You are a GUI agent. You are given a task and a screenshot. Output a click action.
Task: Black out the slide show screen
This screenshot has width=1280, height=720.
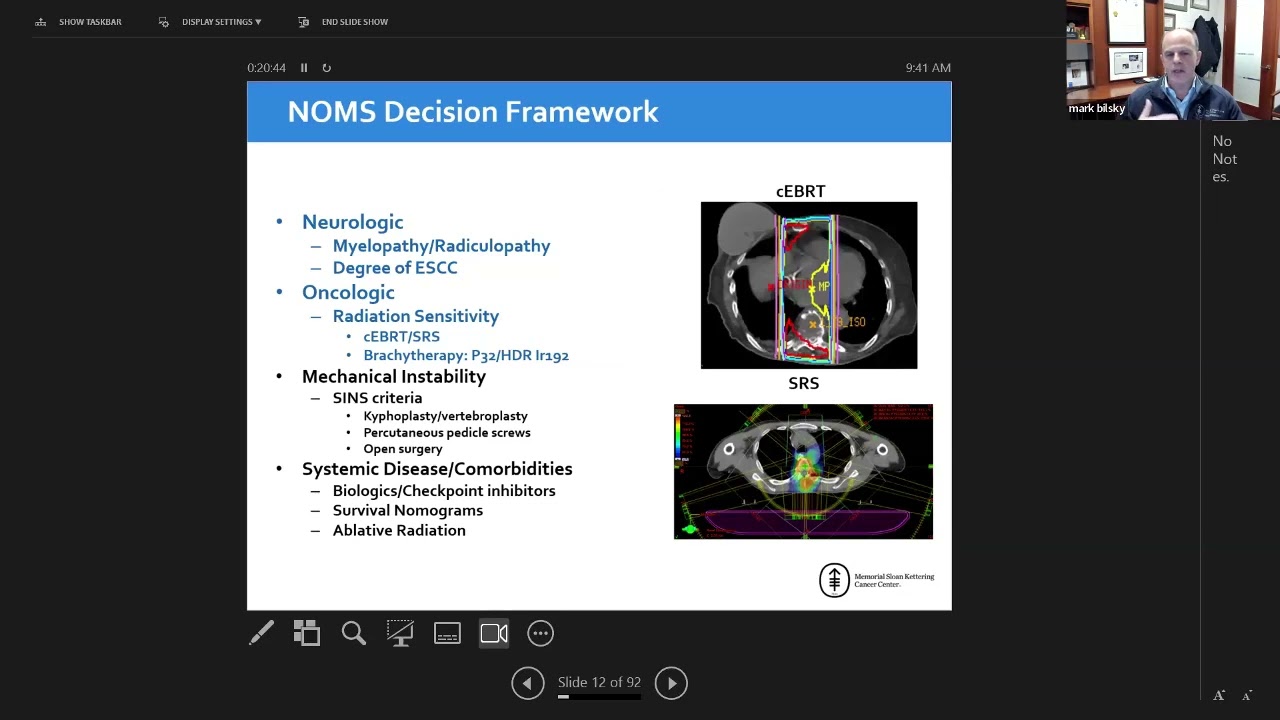click(400, 633)
